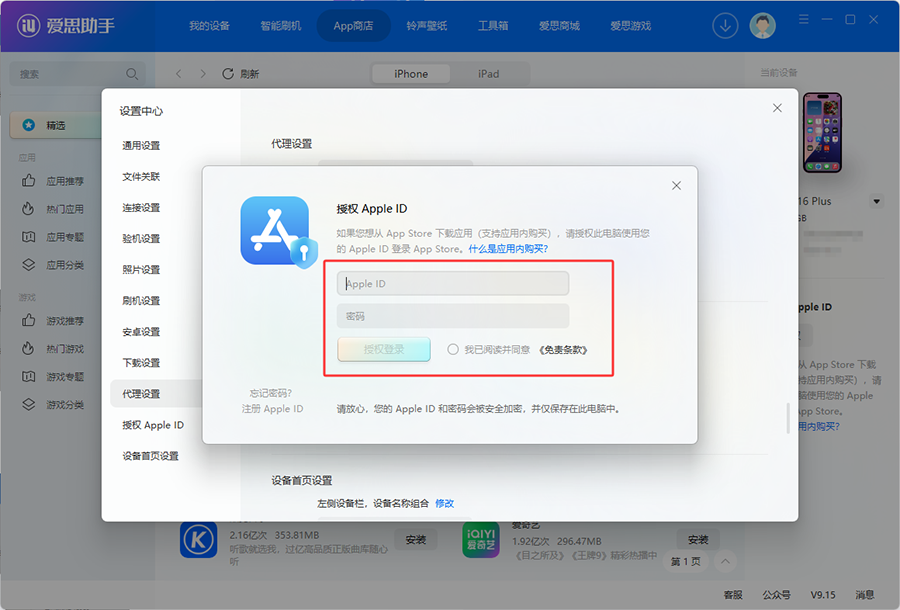Open 热门游戏 flame icon

[28, 348]
